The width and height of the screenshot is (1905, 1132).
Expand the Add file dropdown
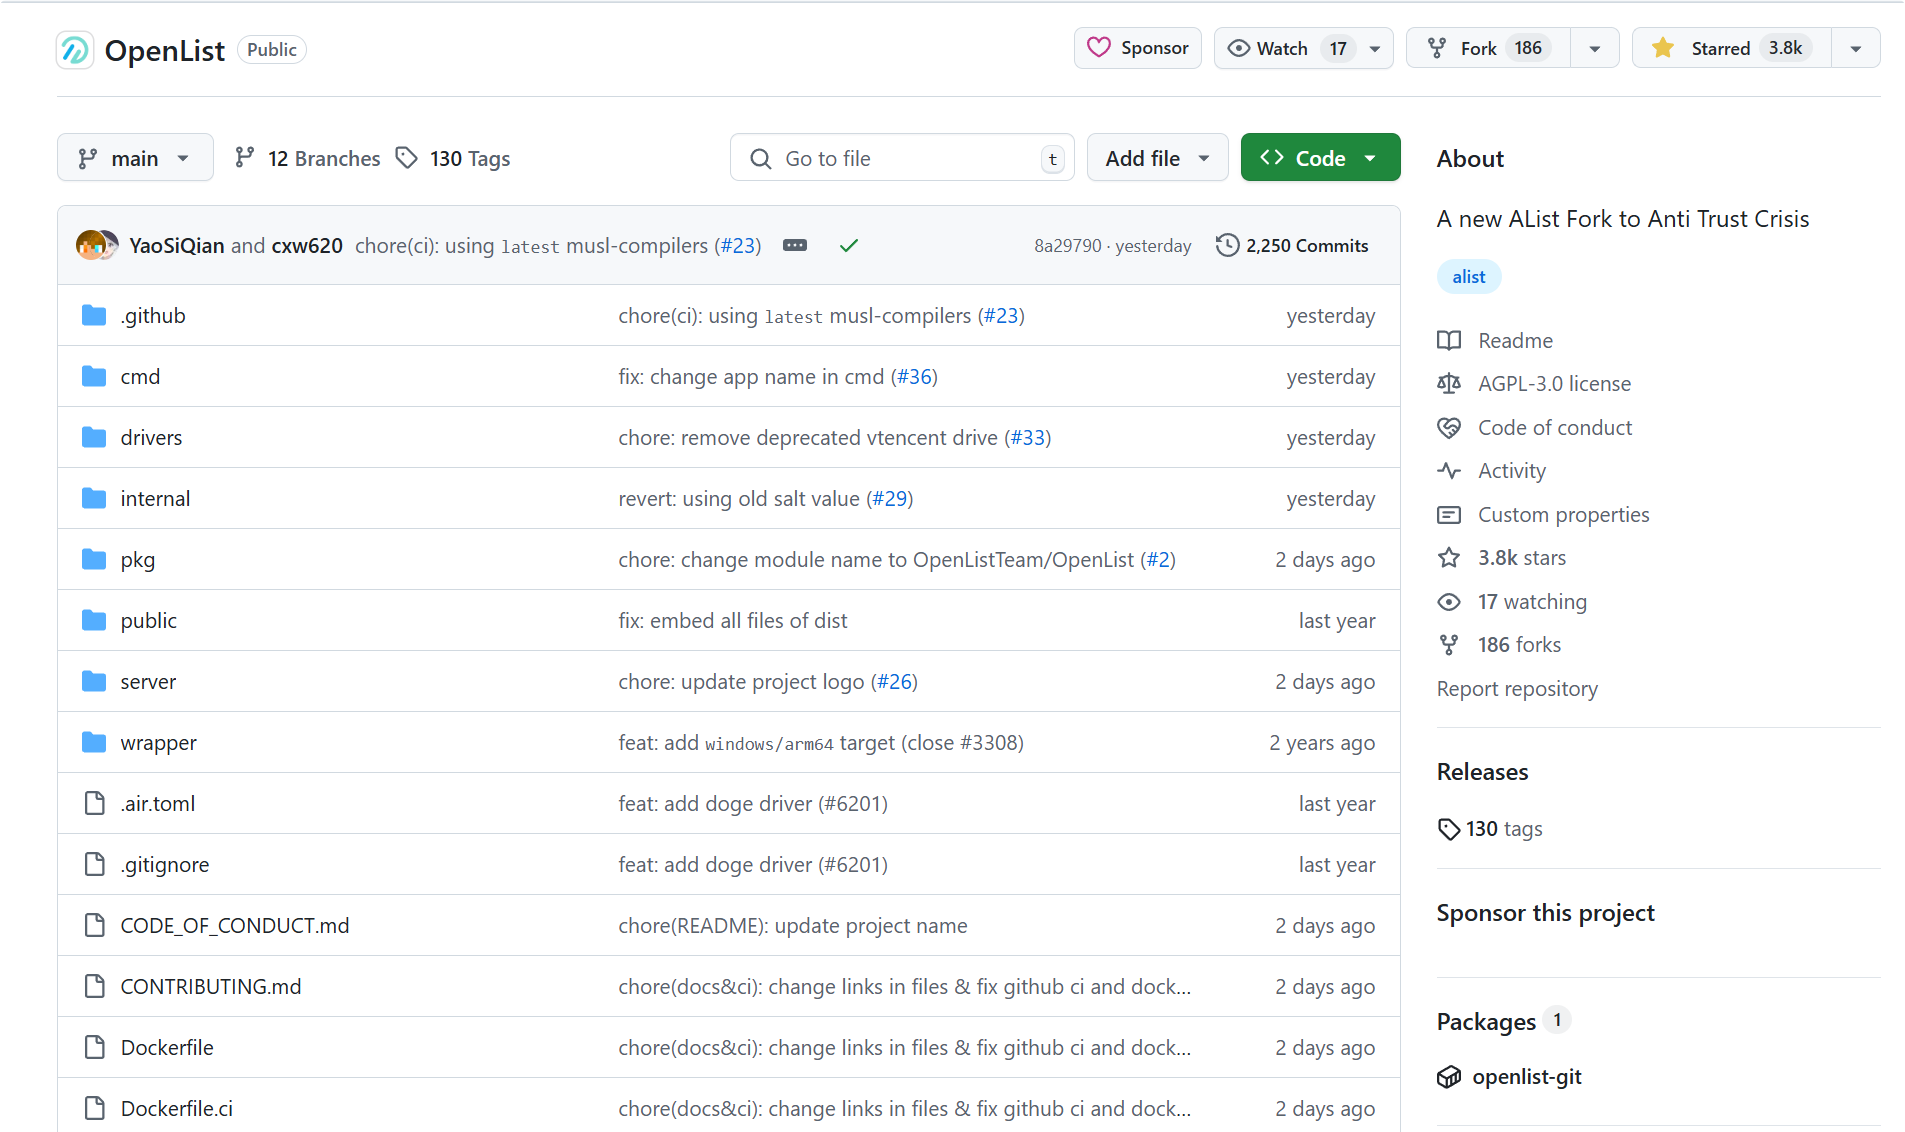(x=1157, y=158)
